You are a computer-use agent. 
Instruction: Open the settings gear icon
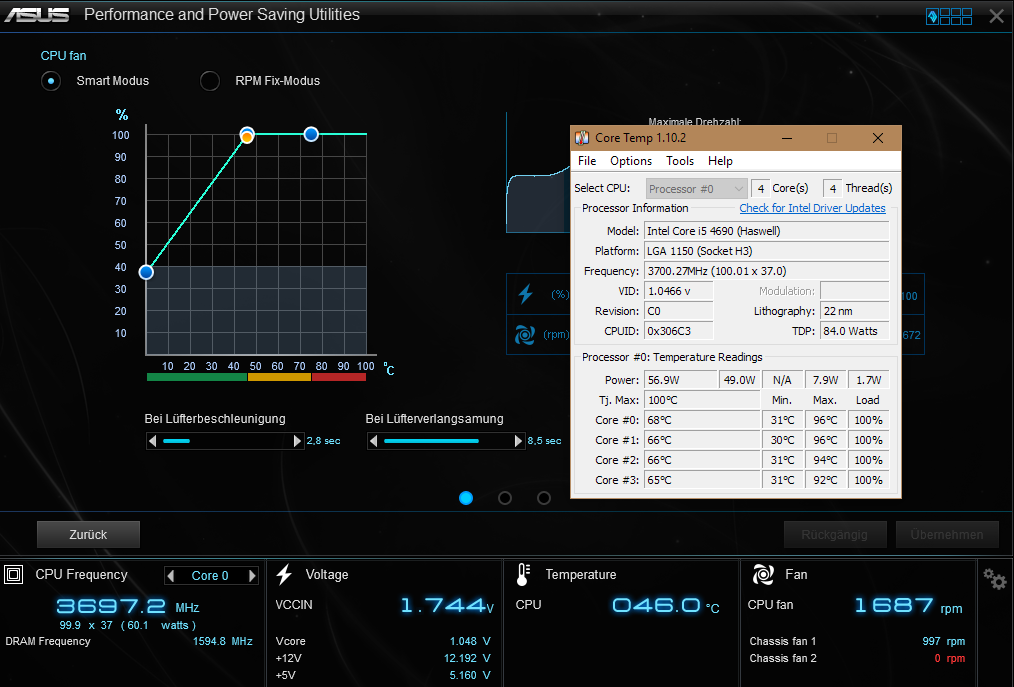[x=995, y=578]
